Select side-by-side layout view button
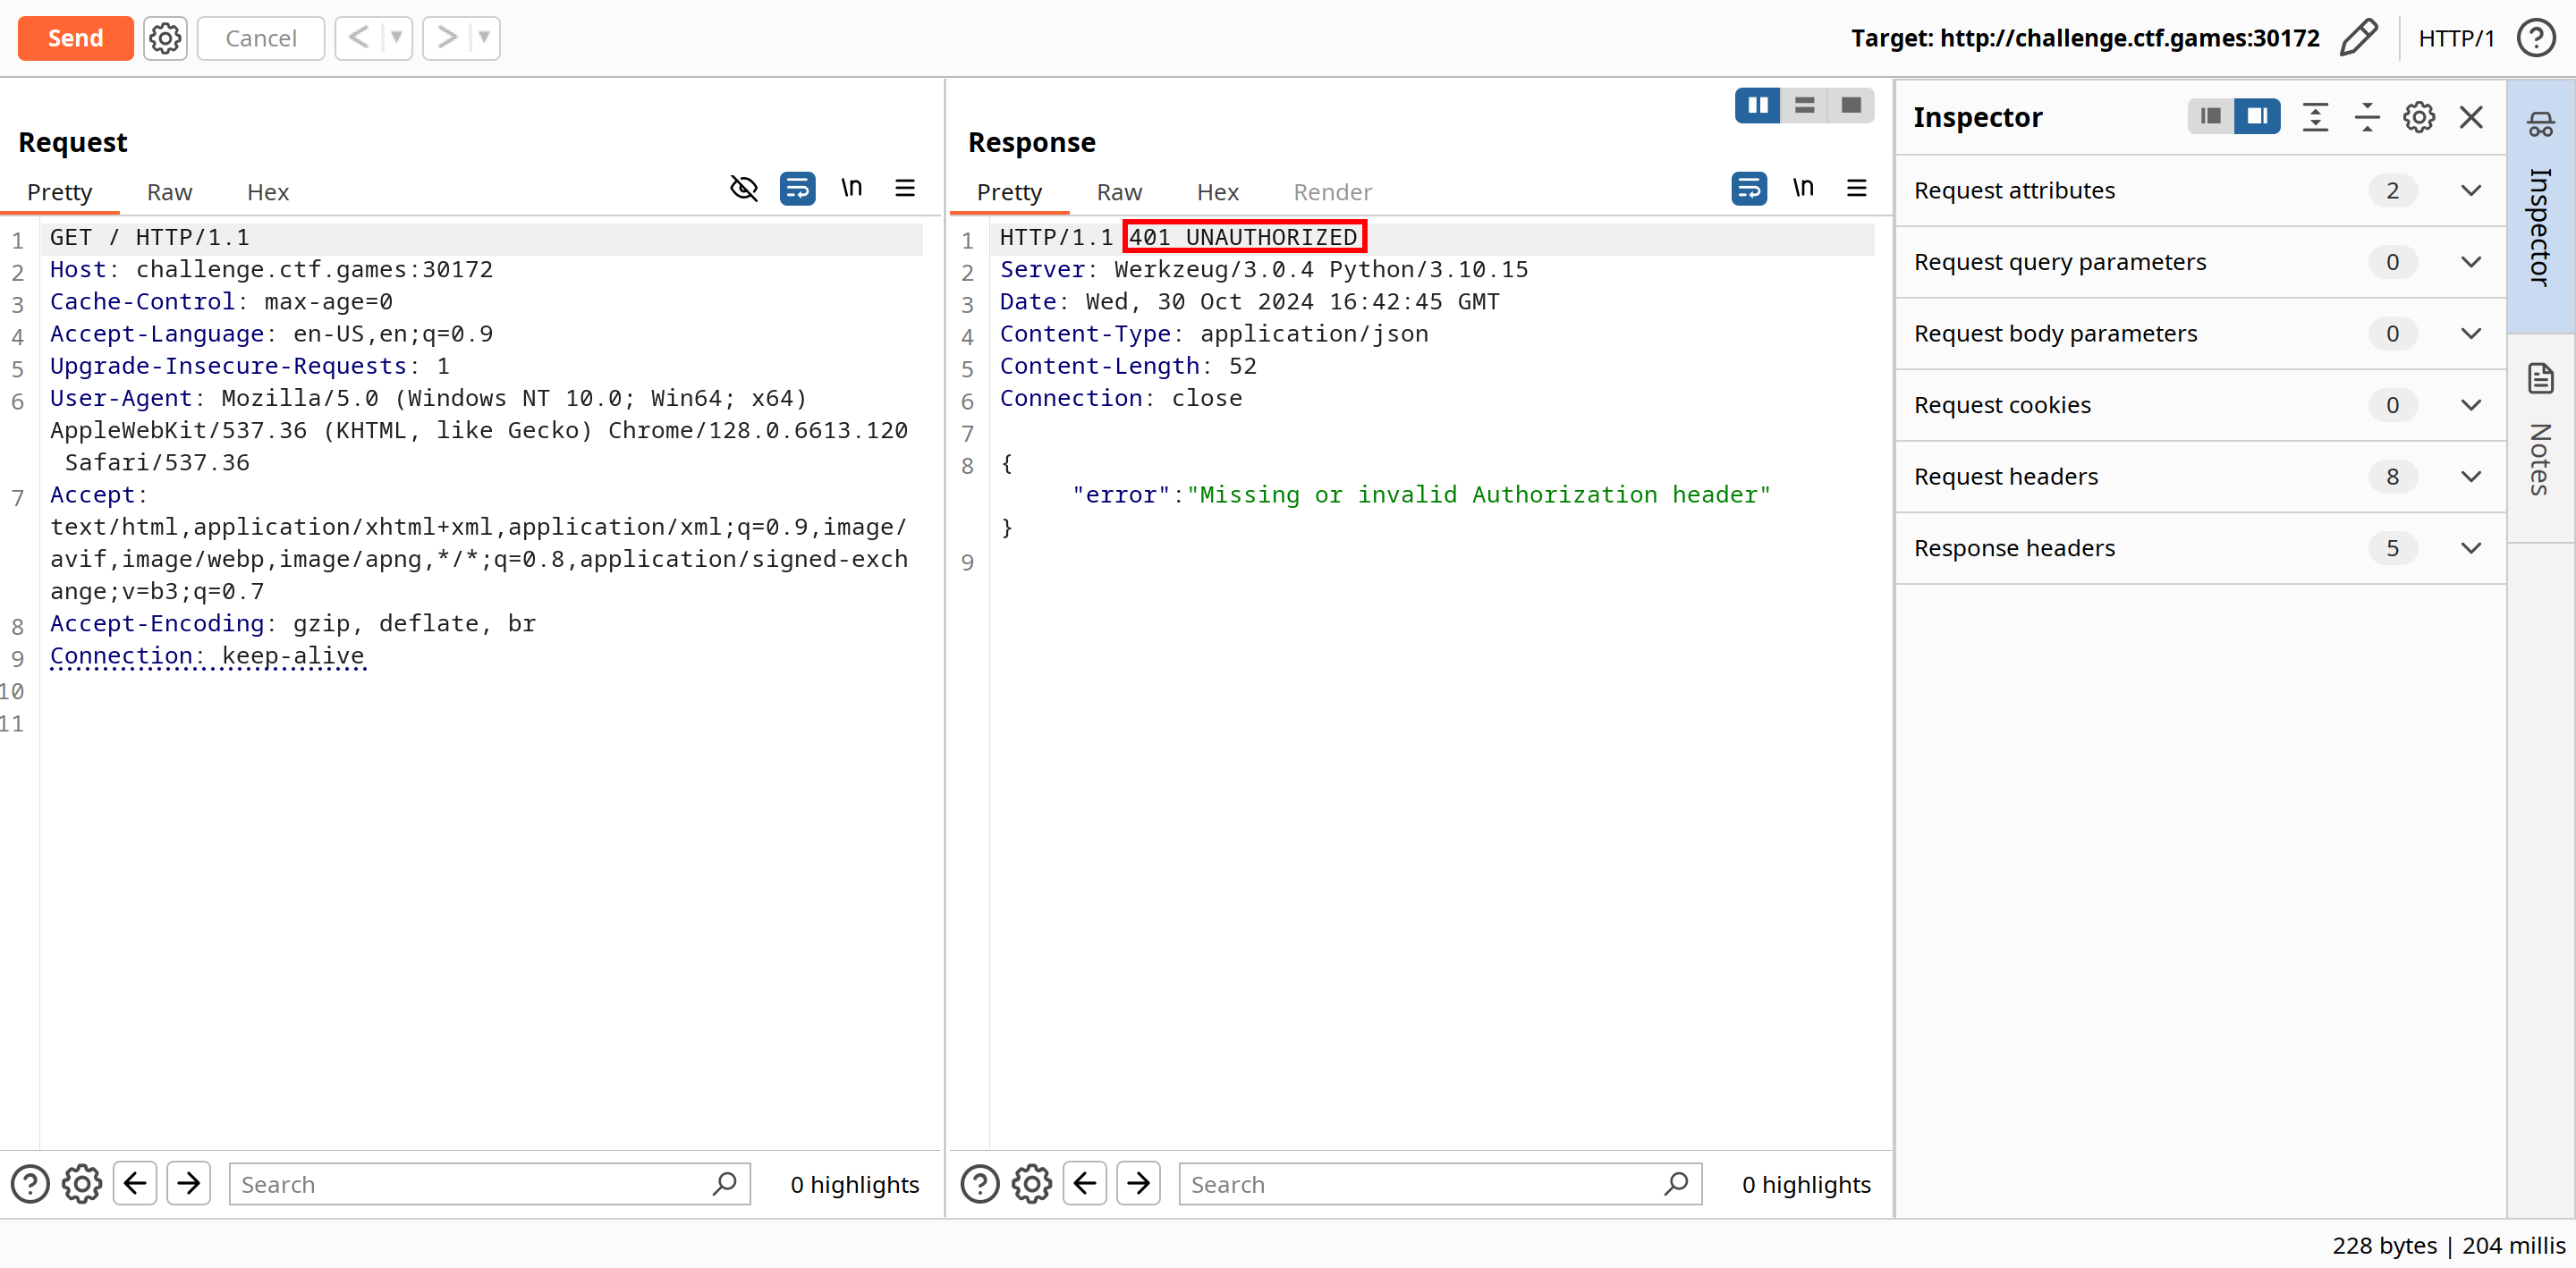Image resolution: width=2576 pixels, height=1268 pixels. 1757,105
